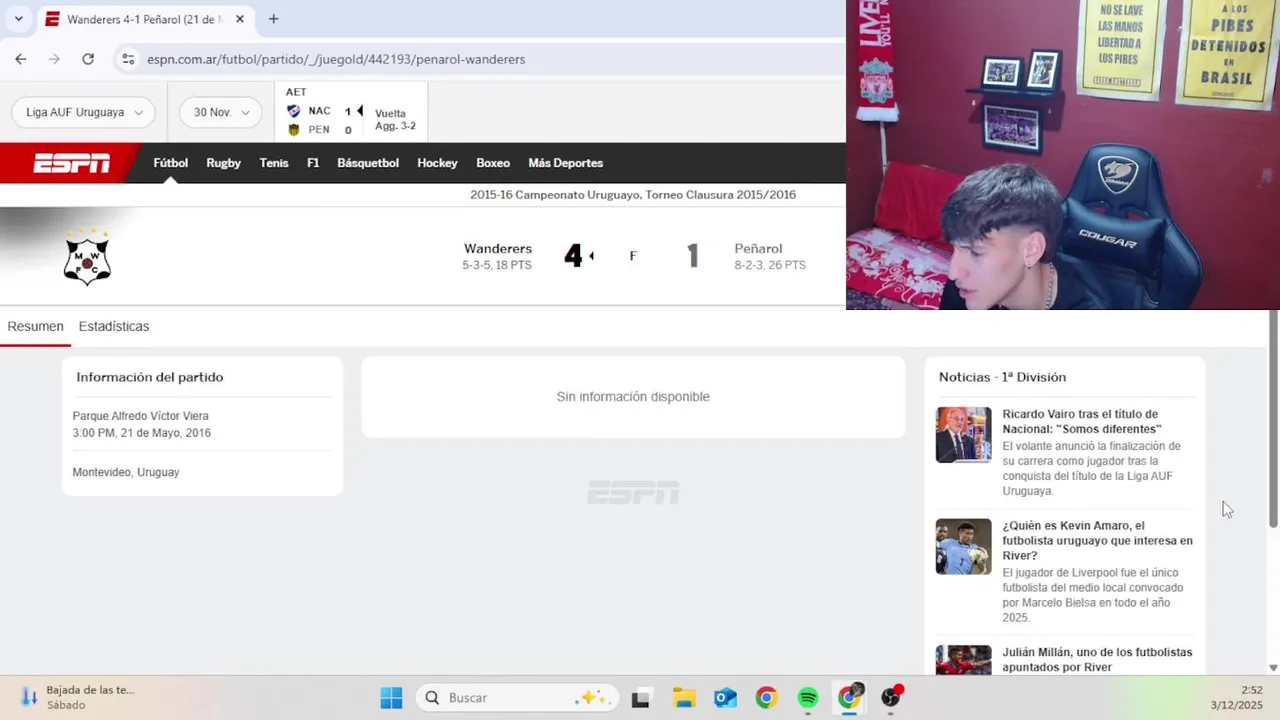This screenshot has width=1280, height=720.
Task: Click the Wanderers club crest
Action: 87,256
